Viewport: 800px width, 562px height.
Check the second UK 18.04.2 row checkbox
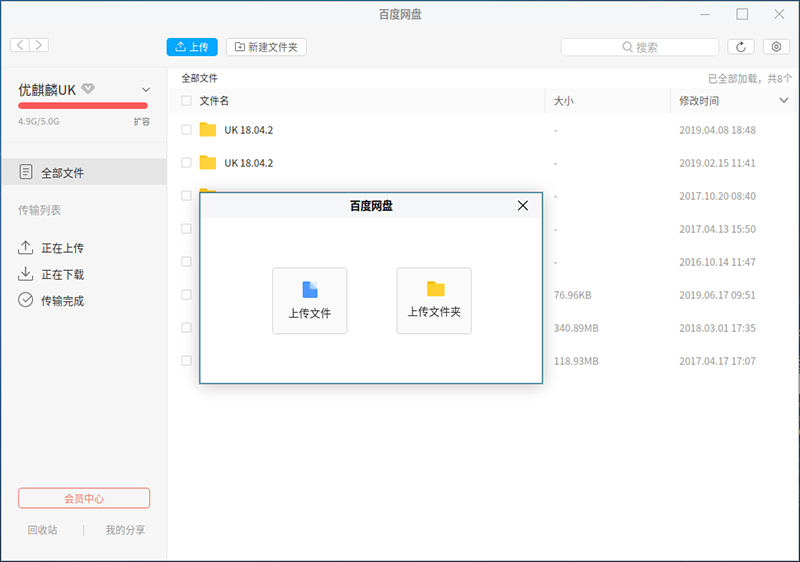point(186,163)
